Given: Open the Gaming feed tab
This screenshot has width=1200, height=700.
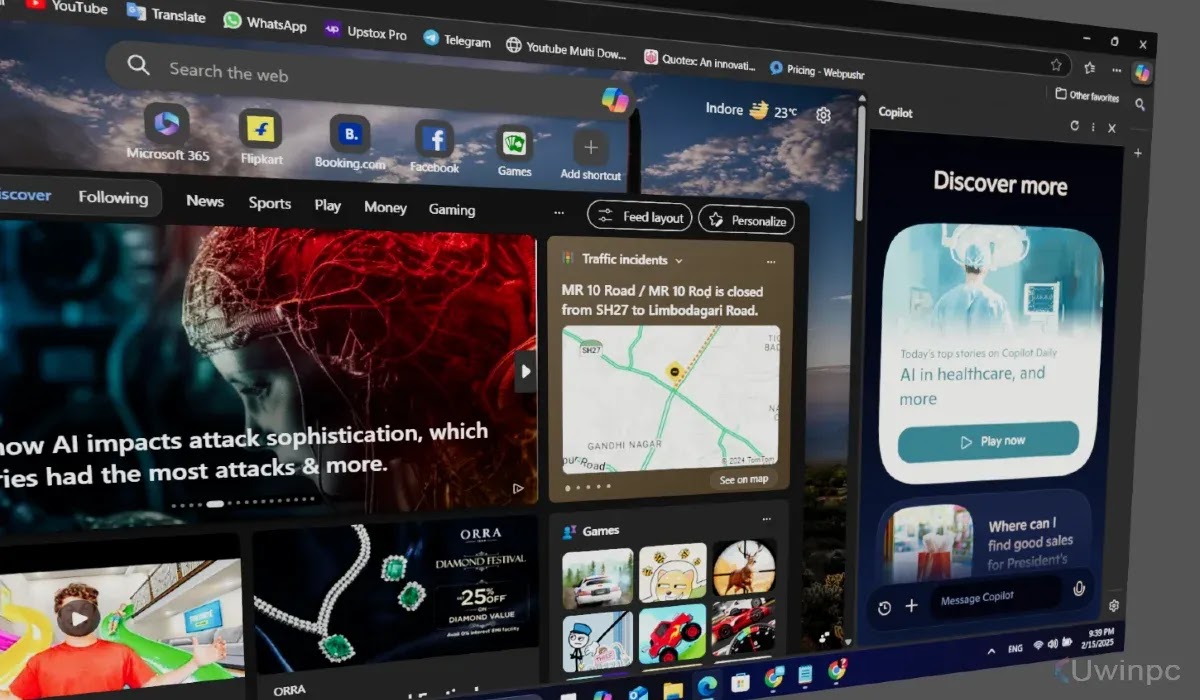Looking at the screenshot, I should [452, 209].
